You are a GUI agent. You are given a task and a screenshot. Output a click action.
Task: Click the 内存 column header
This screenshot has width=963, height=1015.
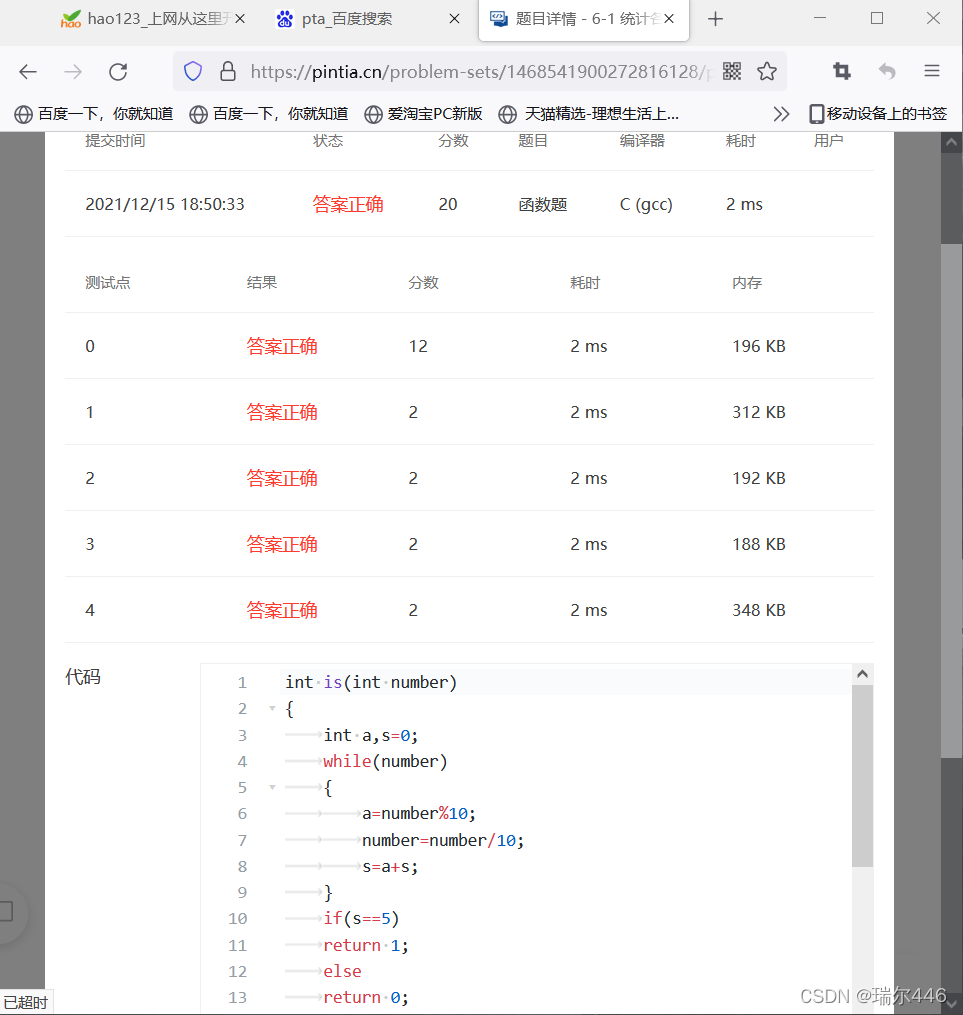pyautogui.click(x=747, y=283)
